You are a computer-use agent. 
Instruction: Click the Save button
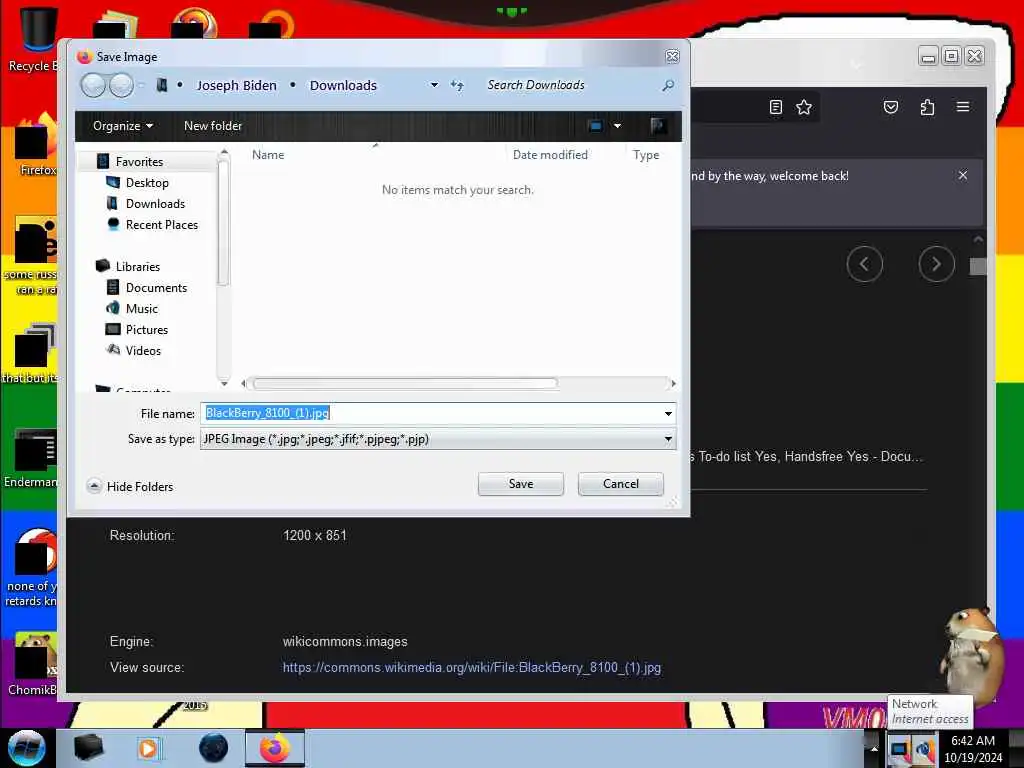pos(520,484)
